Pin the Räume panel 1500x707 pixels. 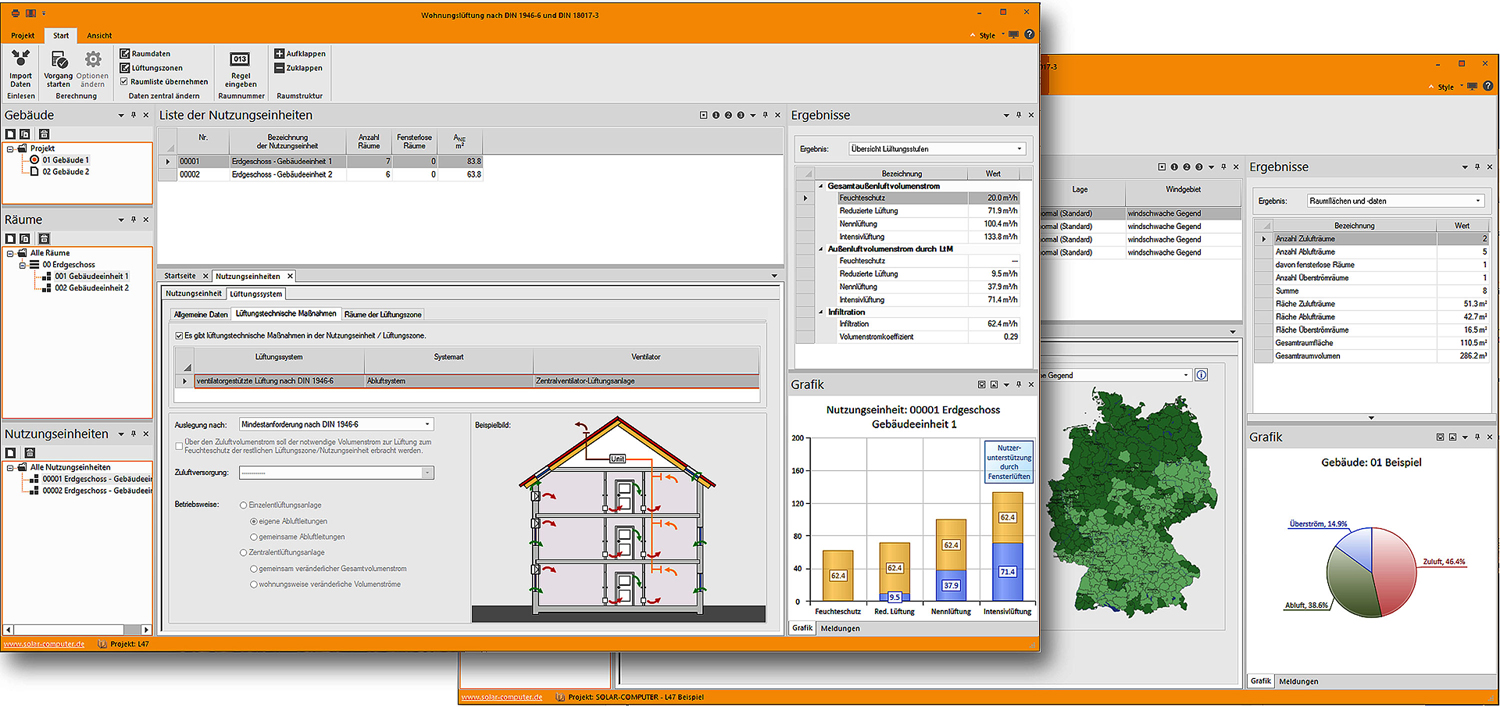click(x=134, y=219)
